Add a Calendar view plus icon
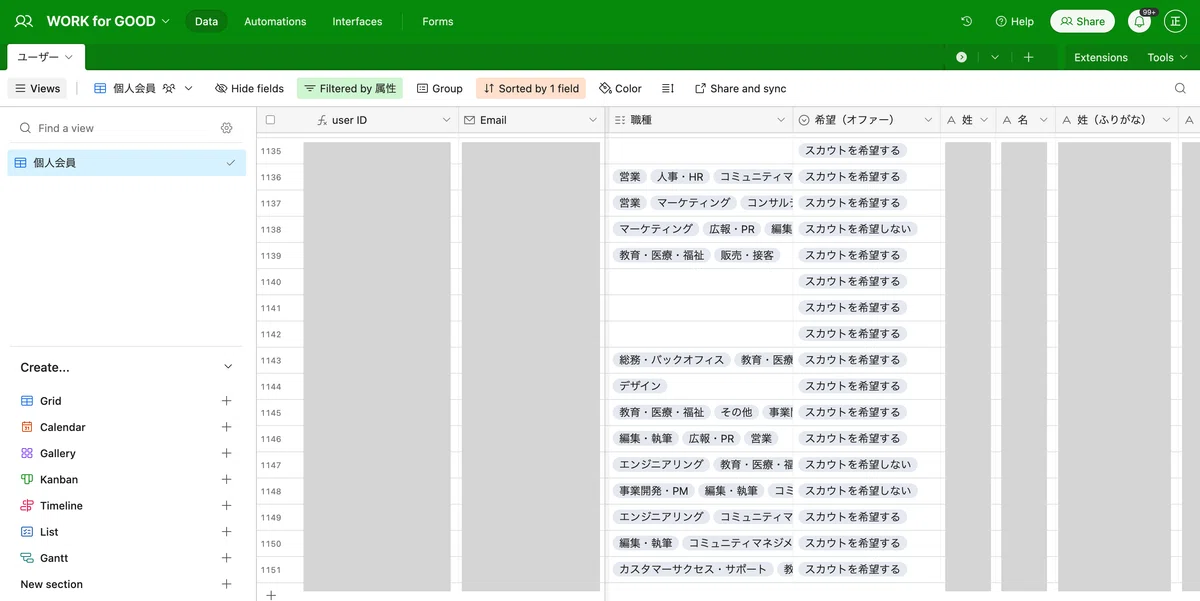Screen dimensions: 1200x601 [227, 427]
